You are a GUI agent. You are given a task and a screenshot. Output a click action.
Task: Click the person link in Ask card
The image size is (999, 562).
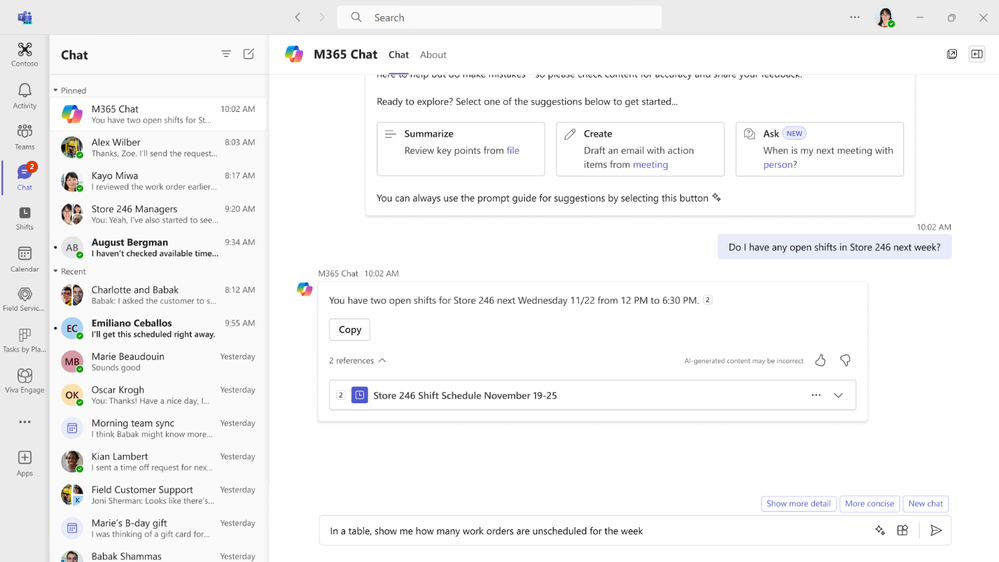tap(778, 164)
